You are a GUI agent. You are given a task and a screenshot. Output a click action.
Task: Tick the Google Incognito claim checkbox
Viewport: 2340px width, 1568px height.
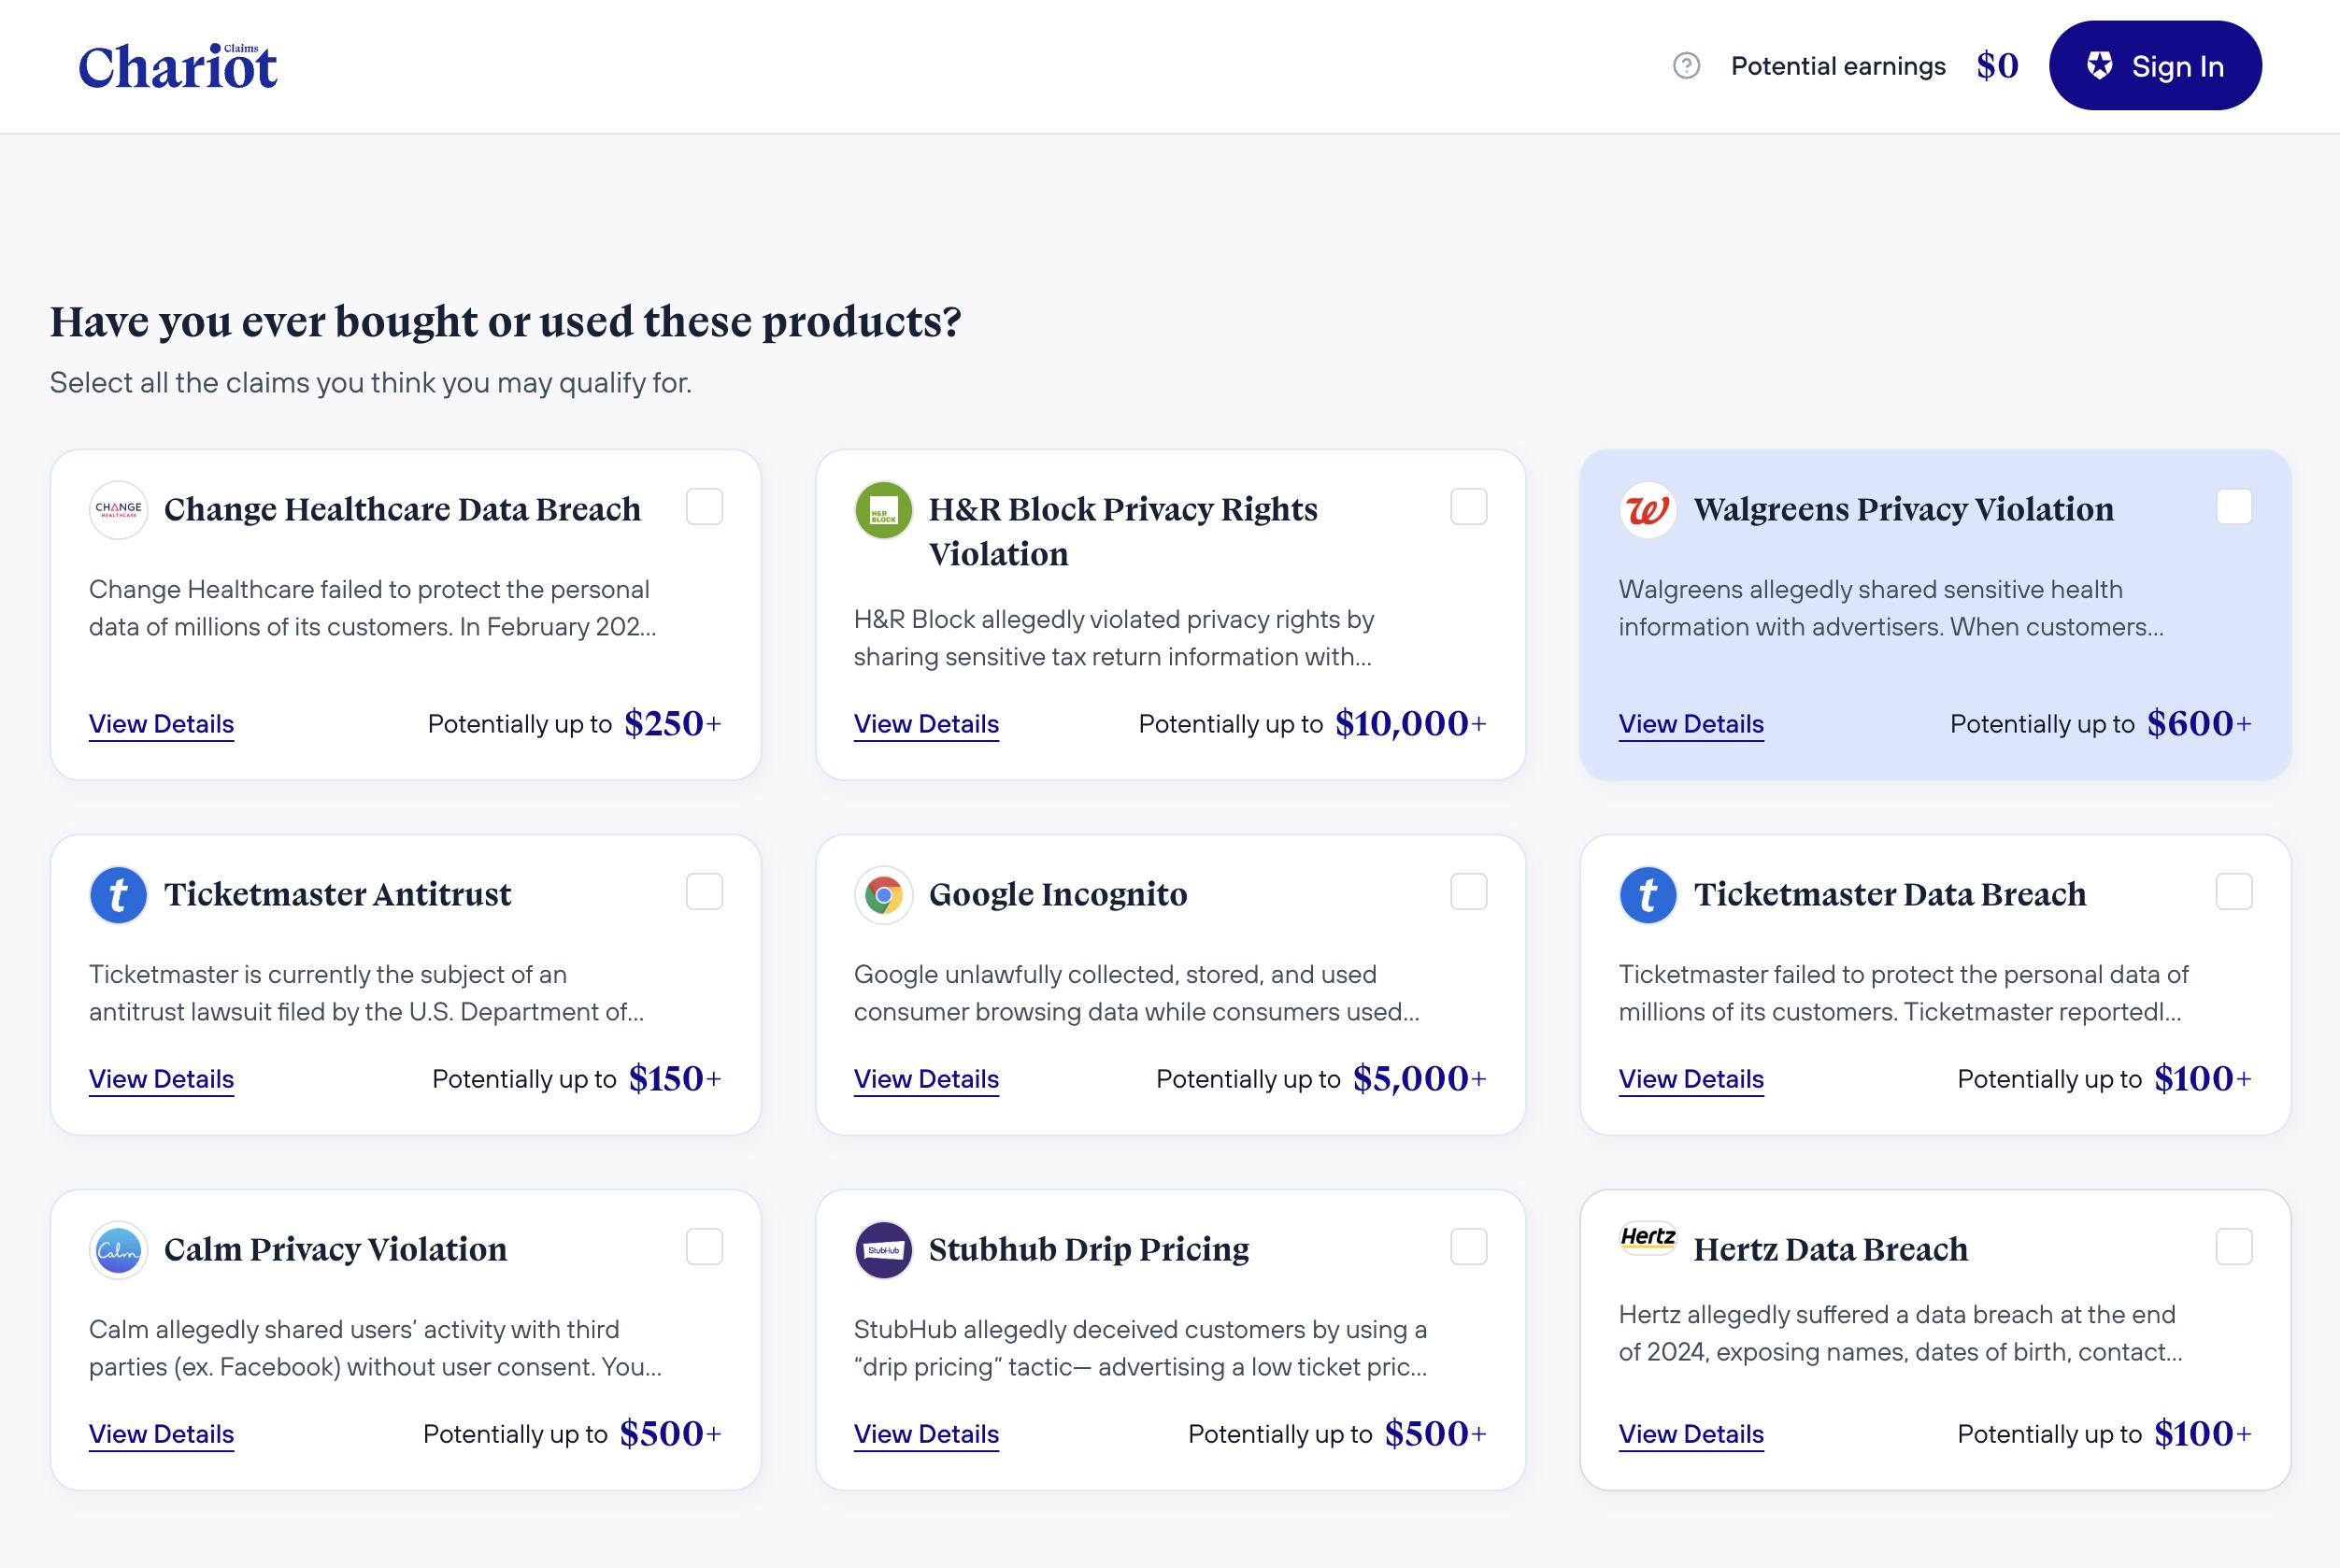(1468, 892)
